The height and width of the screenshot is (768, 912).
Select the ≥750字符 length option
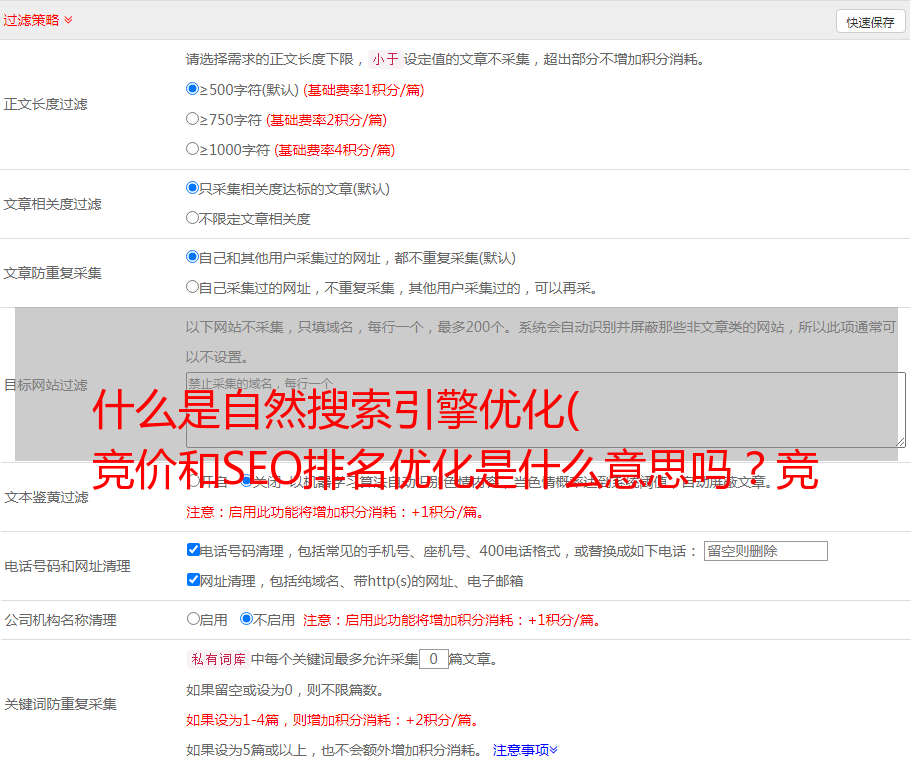pos(193,119)
